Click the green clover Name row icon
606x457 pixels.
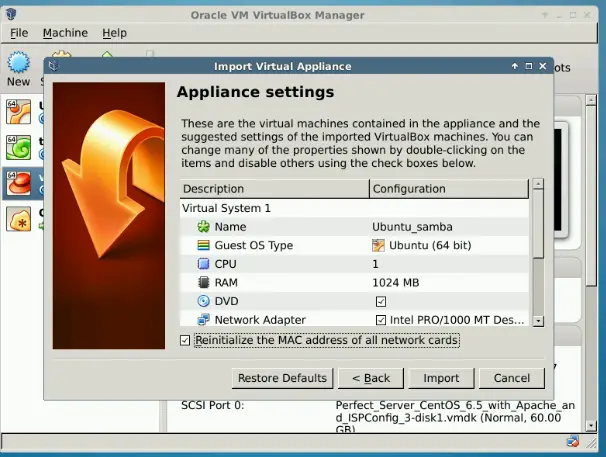coord(203,227)
